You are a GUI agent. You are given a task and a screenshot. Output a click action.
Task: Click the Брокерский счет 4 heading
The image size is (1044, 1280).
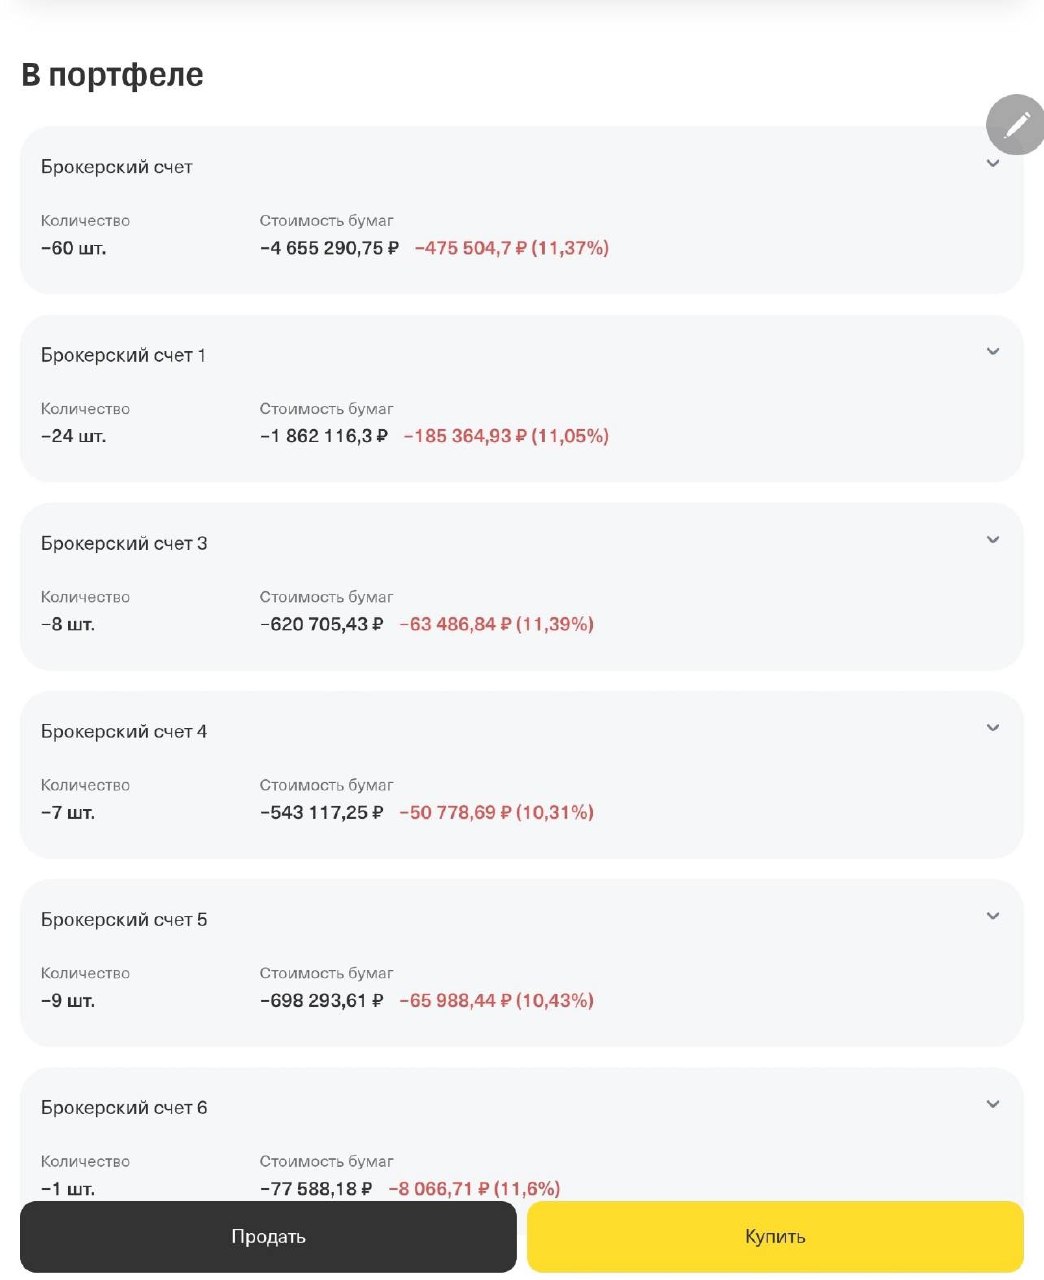tap(124, 731)
